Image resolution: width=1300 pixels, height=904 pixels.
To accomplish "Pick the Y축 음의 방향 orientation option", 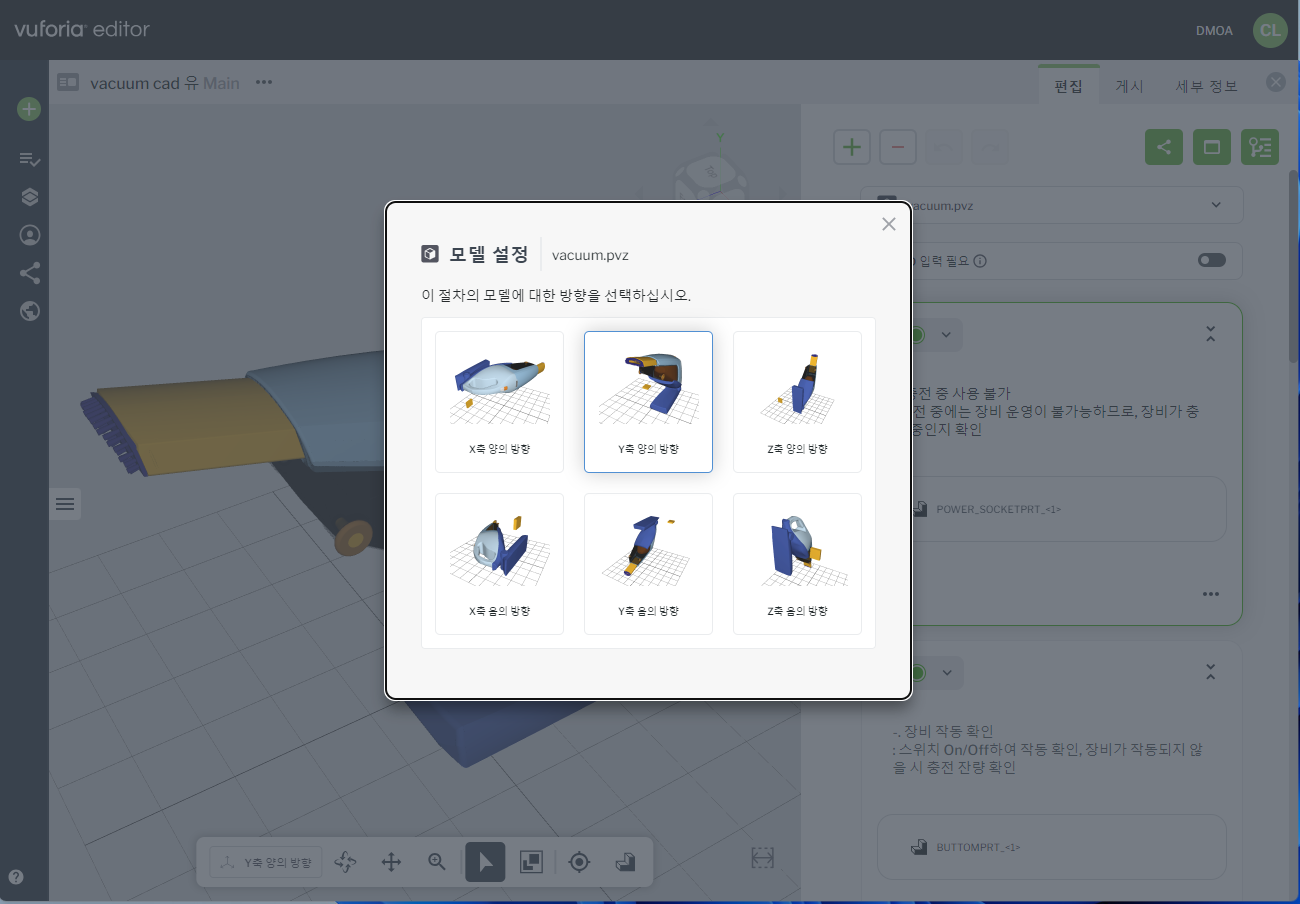I will pos(648,563).
